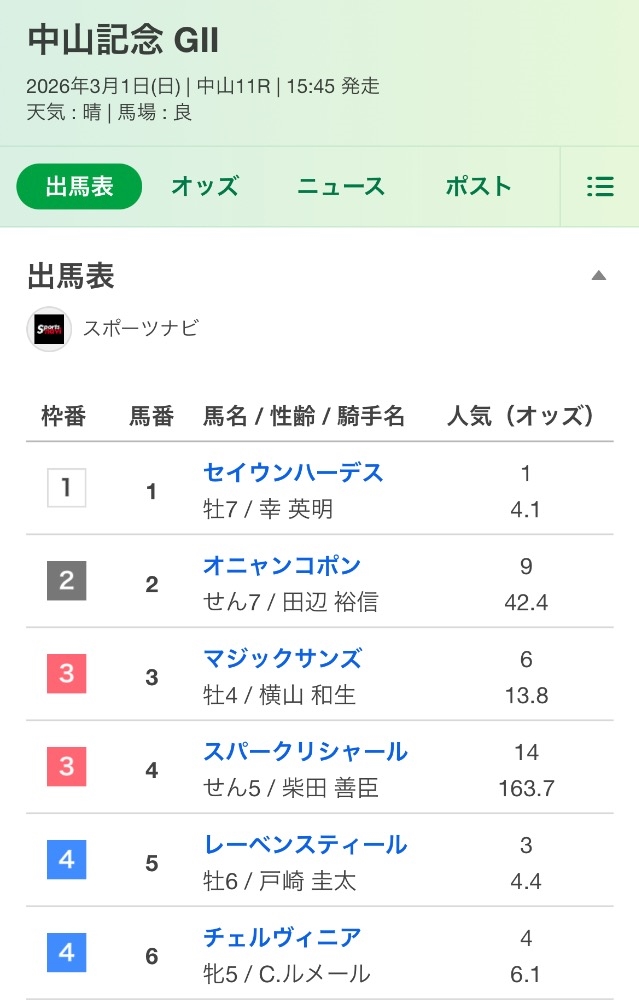This screenshot has height=1000, width=639.
Task: Click frame 3 badge beside スパークリシャール
Action: tap(67, 767)
